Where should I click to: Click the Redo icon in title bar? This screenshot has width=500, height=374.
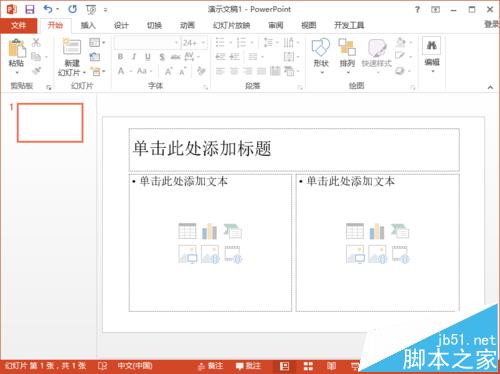tap(72, 9)
